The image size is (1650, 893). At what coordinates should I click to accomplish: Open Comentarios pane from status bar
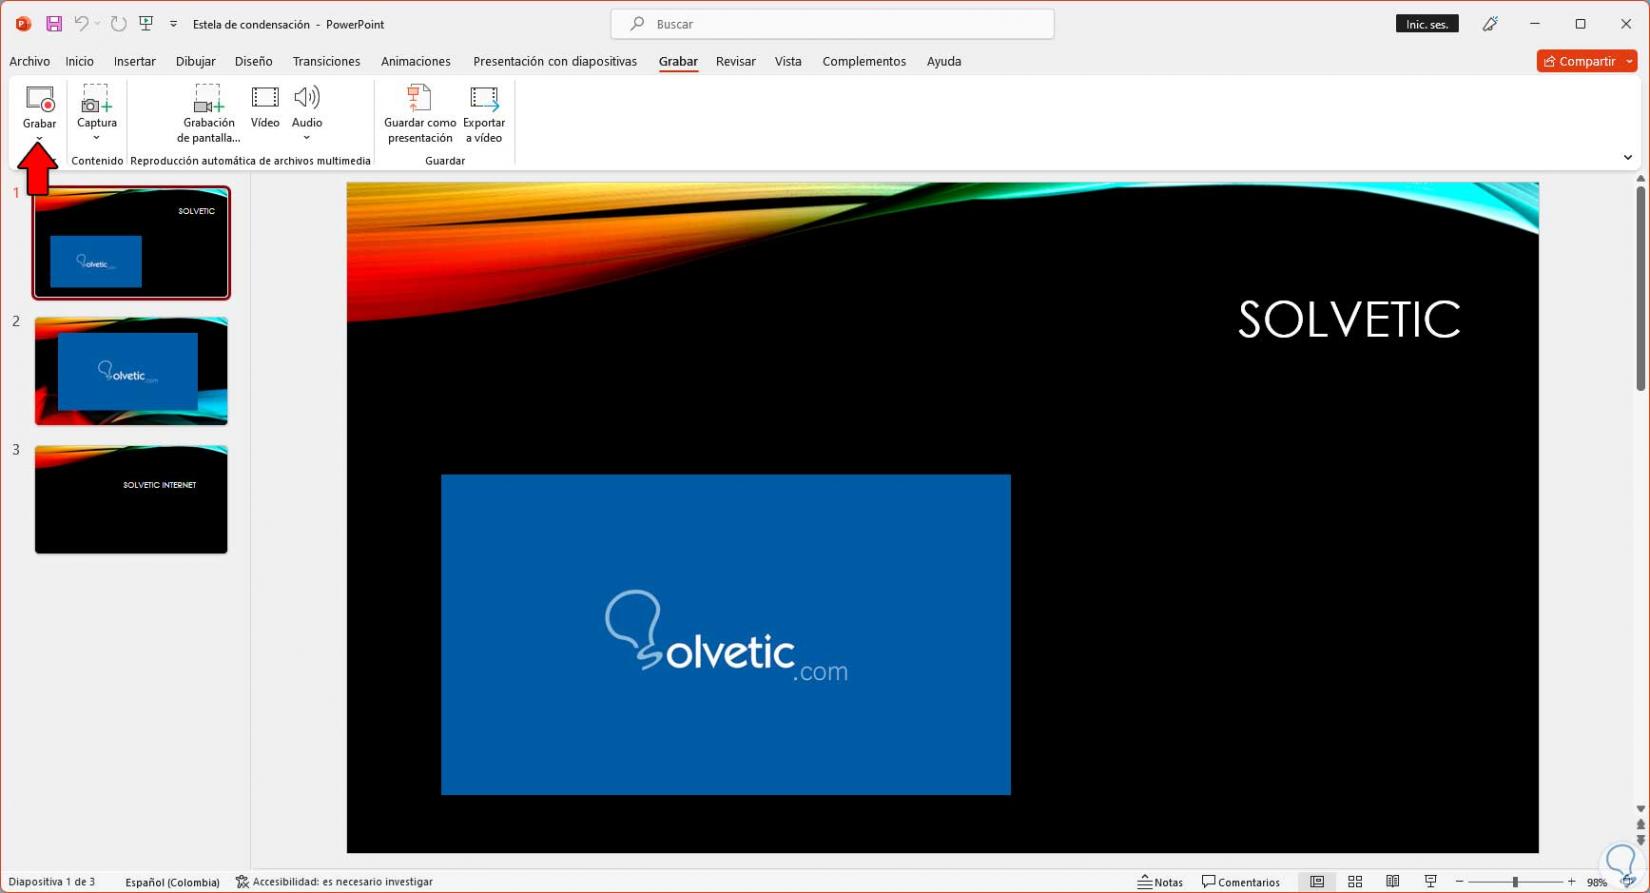(x=1241, y=882)
